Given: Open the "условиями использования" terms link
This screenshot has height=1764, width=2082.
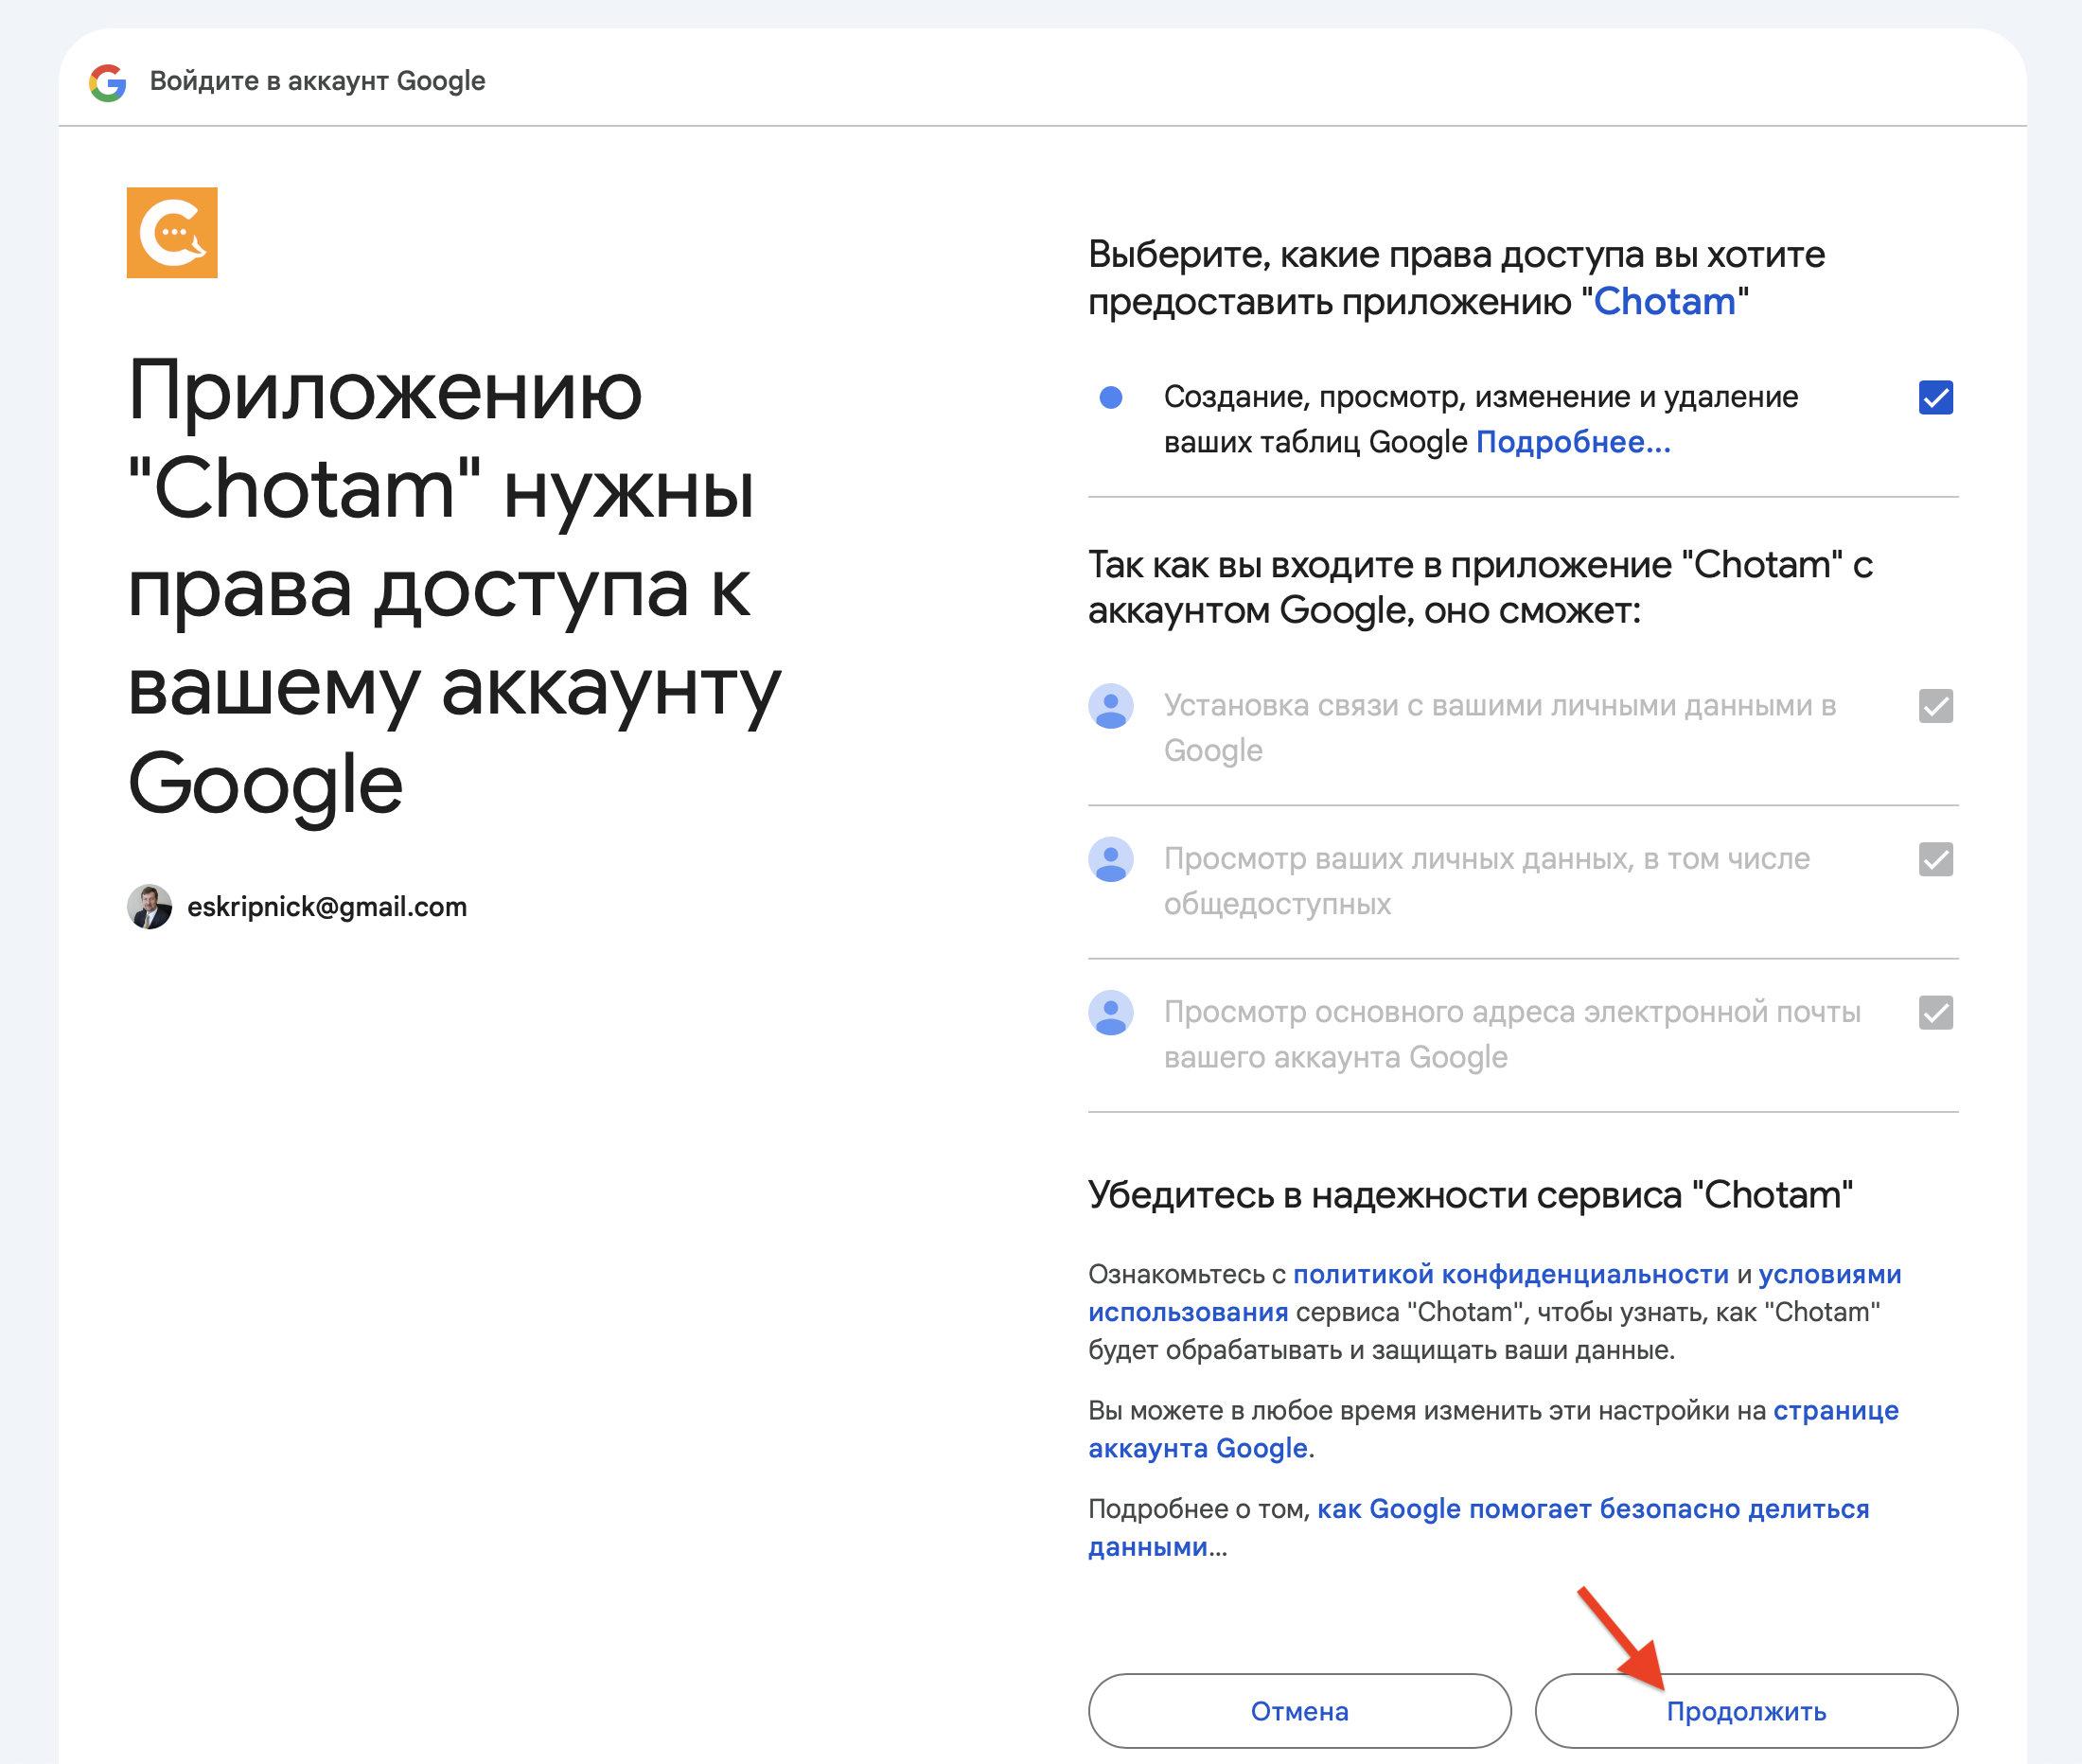Looking at the screenshot, I should (1829, 1274).
